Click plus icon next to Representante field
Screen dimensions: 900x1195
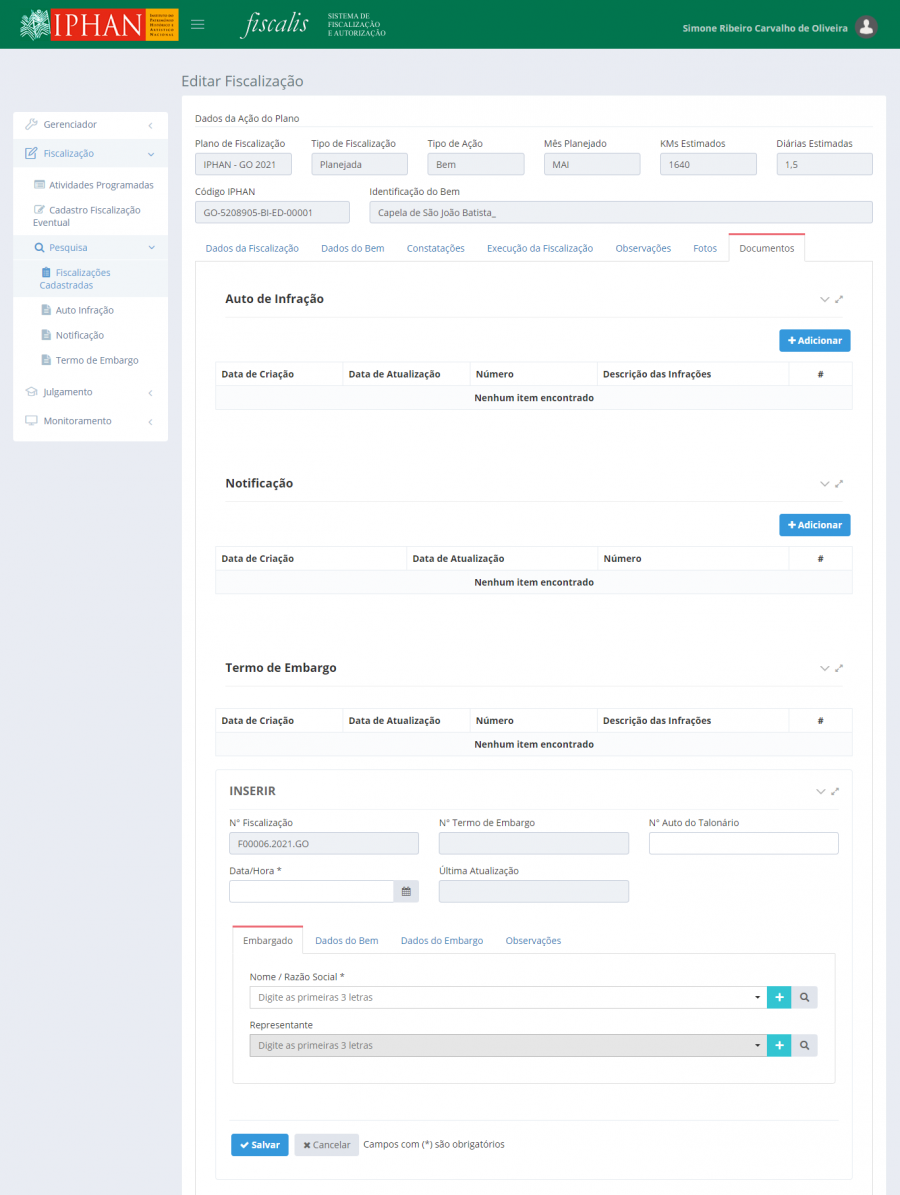point(779,1045)
